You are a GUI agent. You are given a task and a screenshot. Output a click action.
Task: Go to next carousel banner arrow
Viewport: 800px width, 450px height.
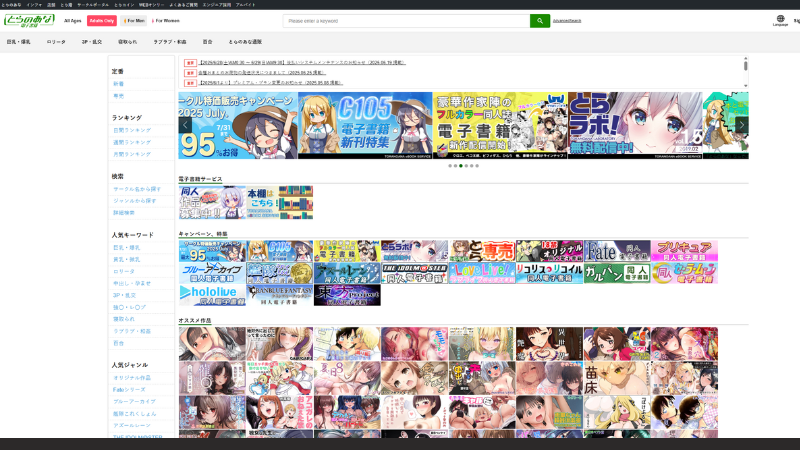741,125
